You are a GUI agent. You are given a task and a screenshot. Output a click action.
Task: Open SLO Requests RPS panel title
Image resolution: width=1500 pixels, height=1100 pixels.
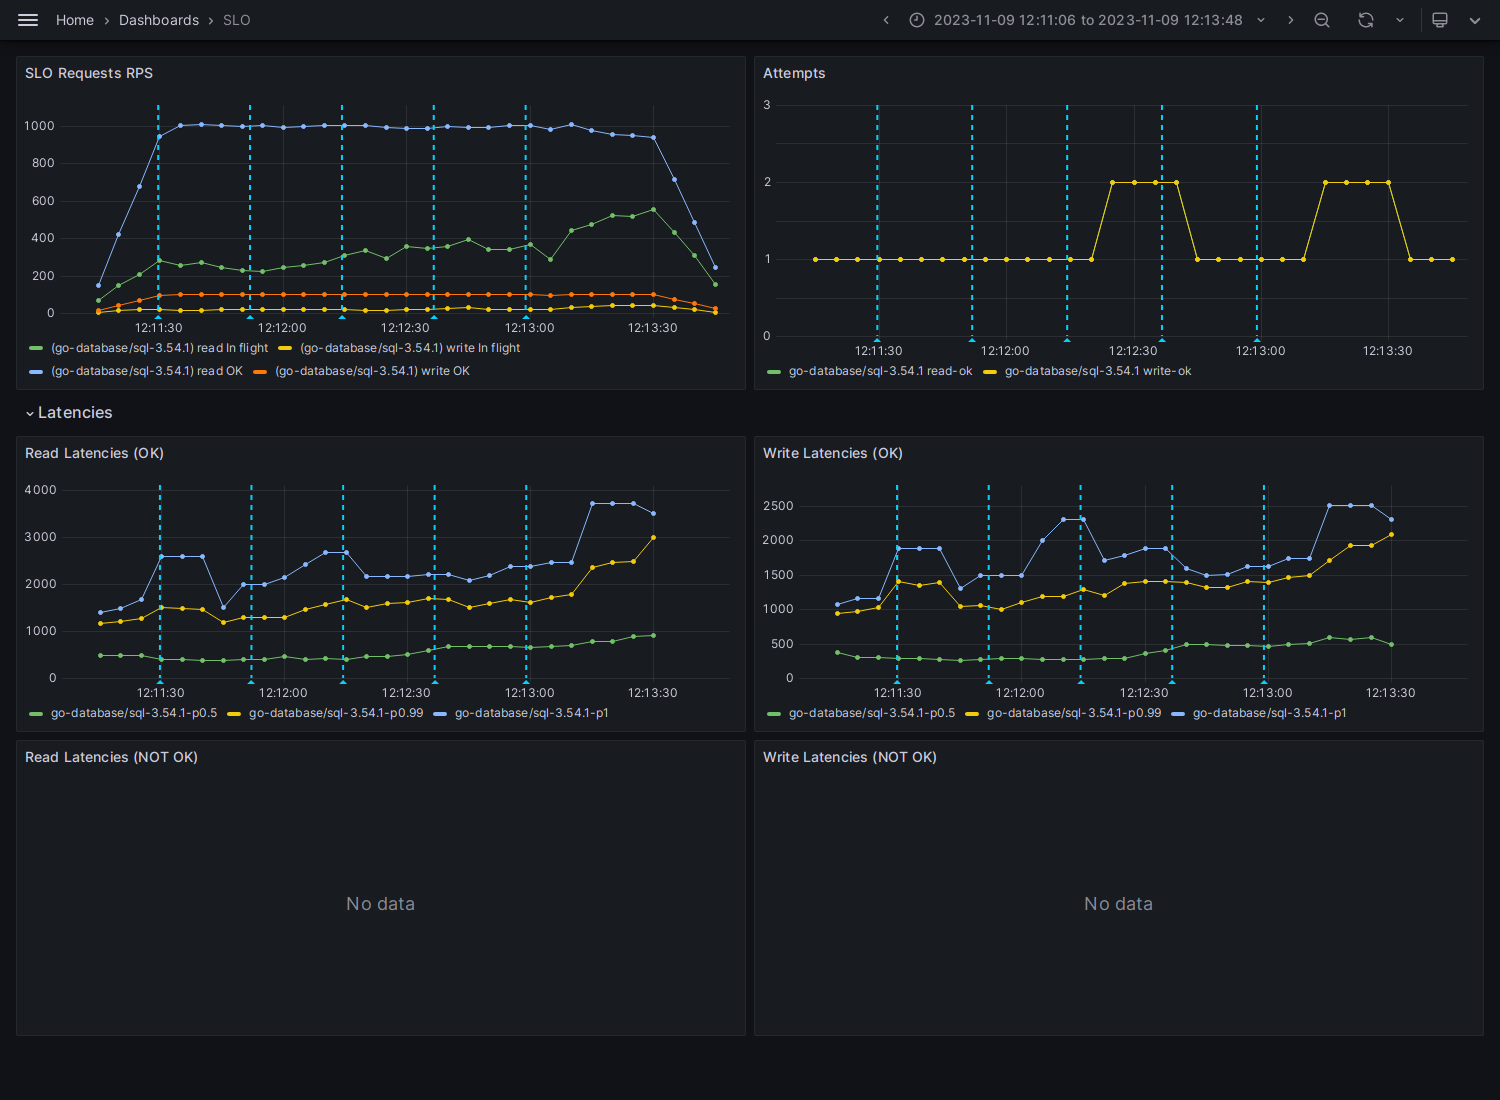pos(89,73)
